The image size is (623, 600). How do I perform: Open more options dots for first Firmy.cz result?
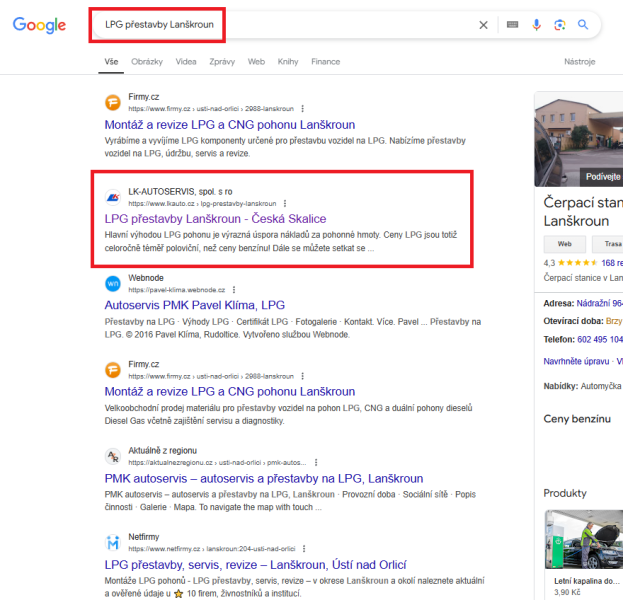[x=303, y=108]
